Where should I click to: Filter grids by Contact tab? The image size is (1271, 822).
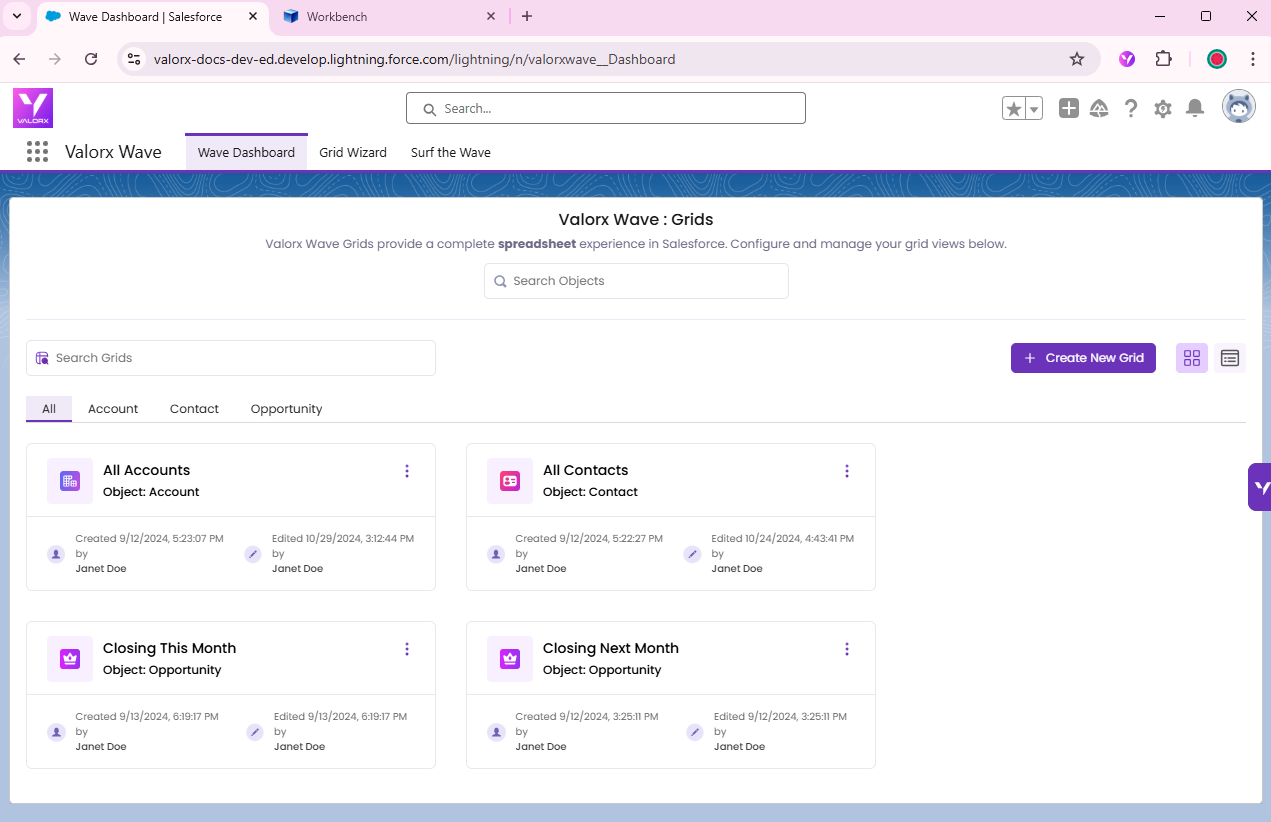click(194, 409)
